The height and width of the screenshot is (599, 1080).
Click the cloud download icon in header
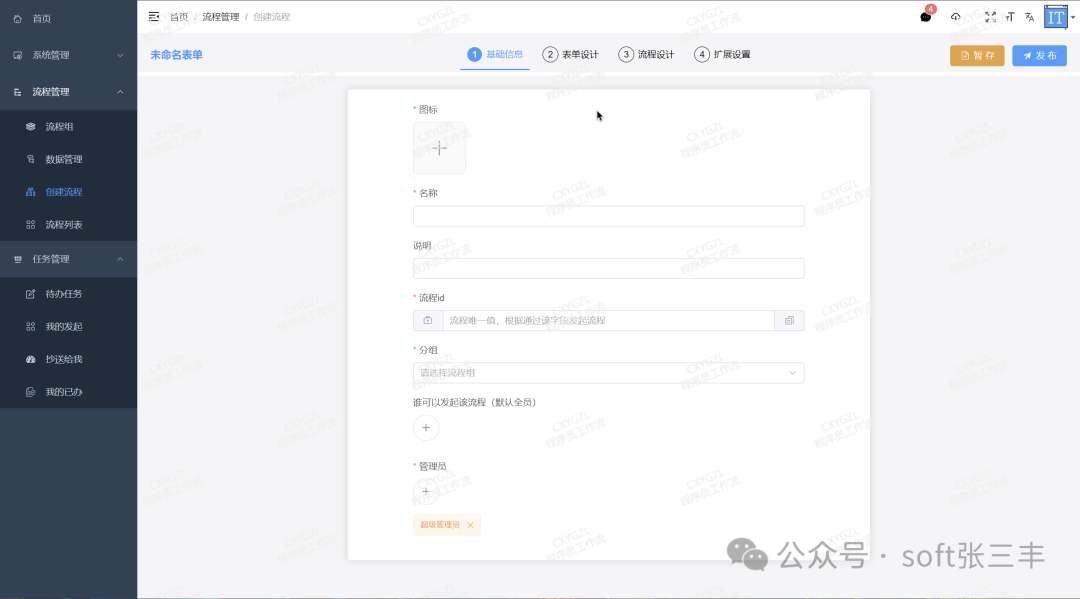point(955,17)
